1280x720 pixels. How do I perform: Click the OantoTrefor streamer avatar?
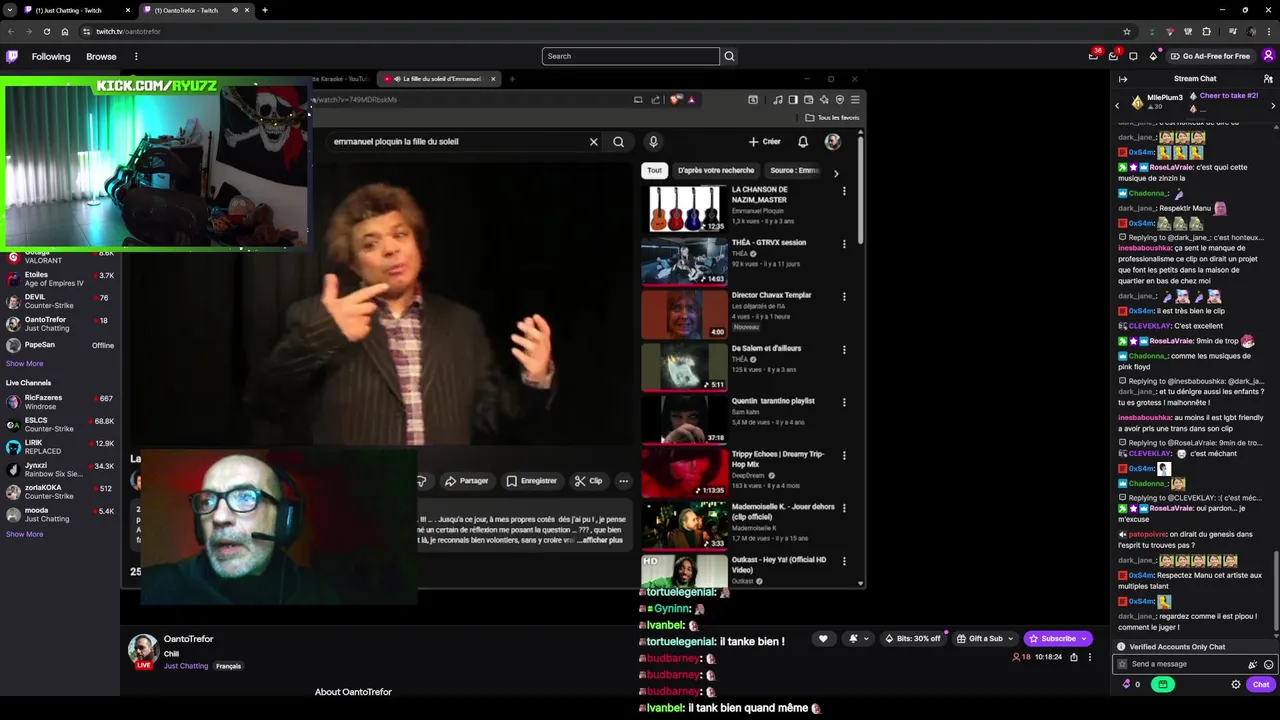coord(143,650)
